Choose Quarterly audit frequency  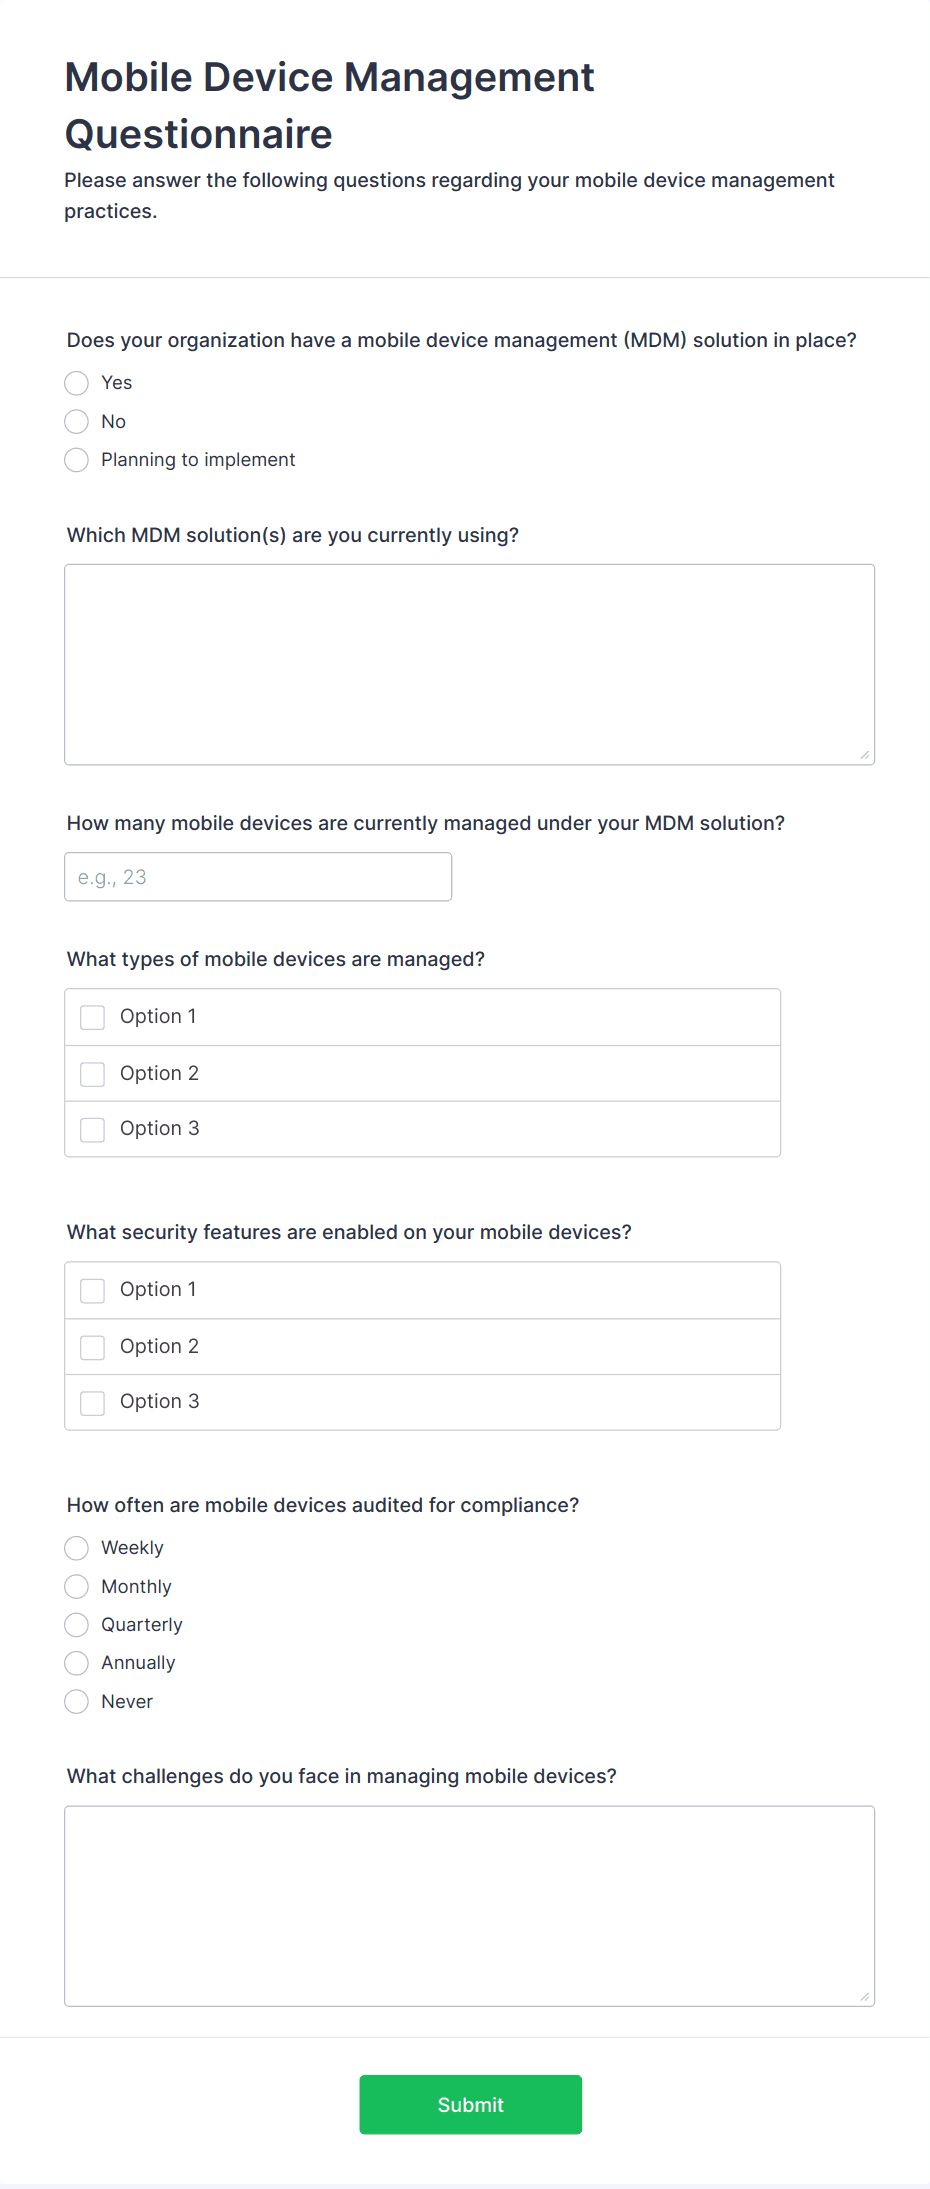click(x=77, y=1625)
